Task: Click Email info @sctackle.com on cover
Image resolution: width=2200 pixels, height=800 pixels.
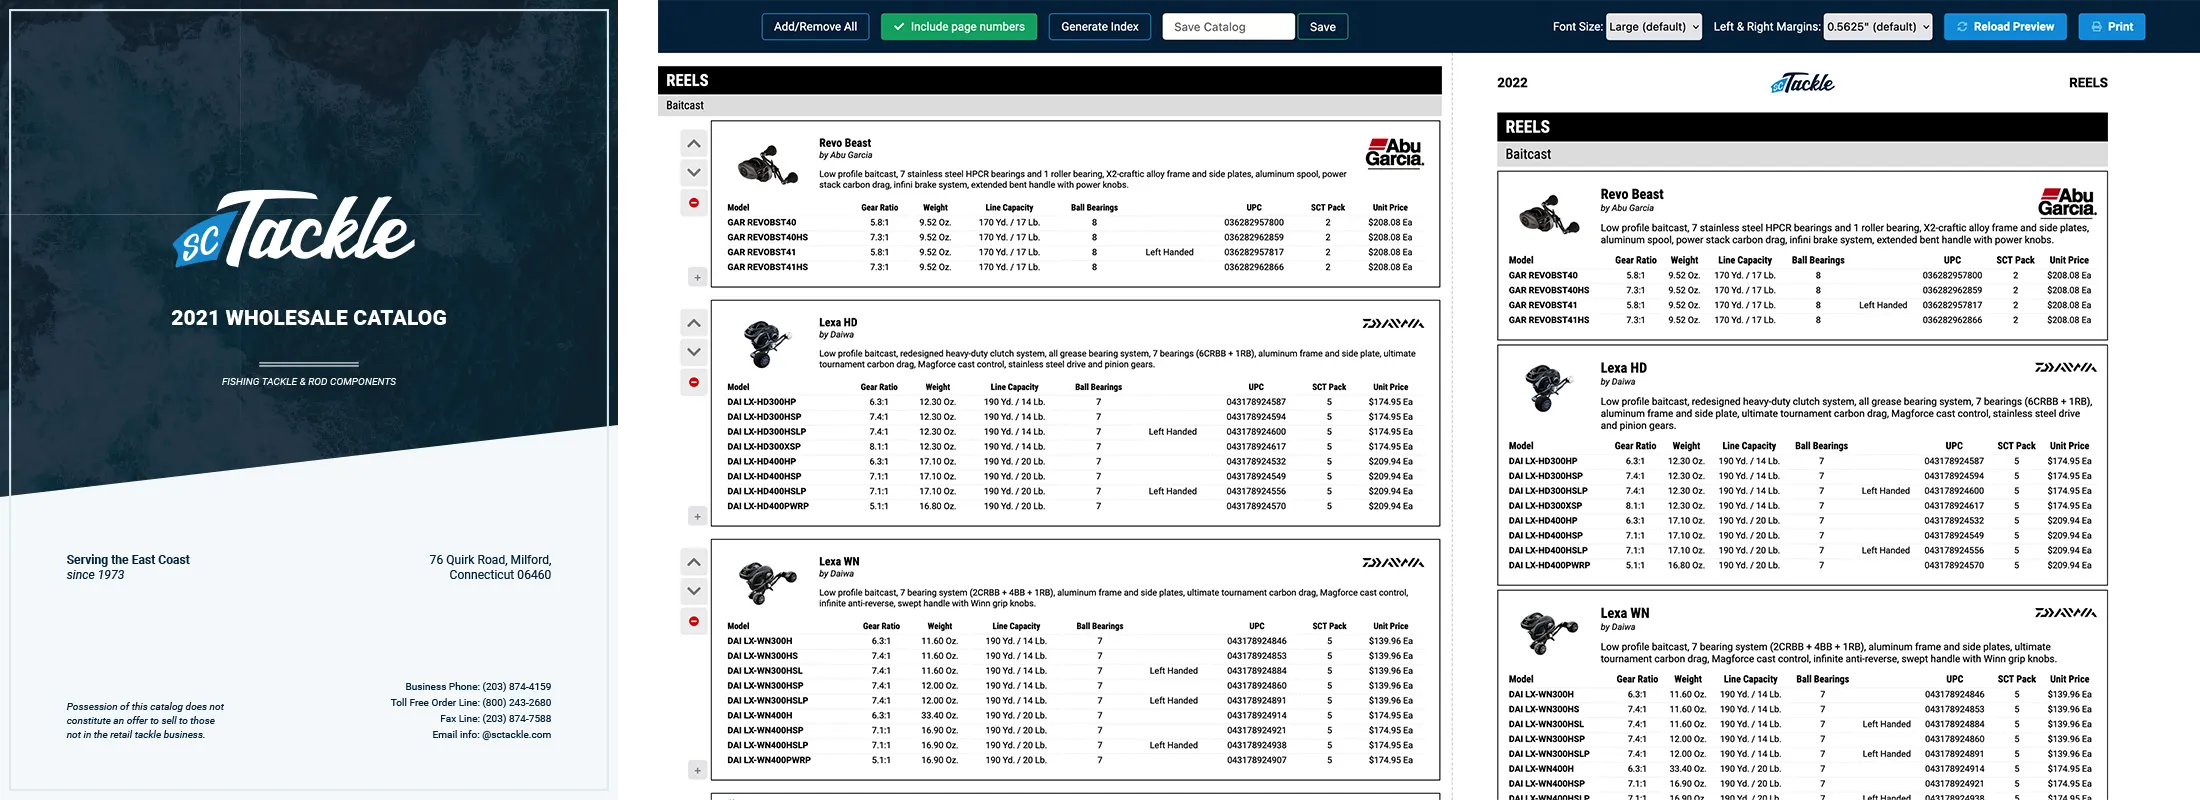Action: tap(491, 735)
